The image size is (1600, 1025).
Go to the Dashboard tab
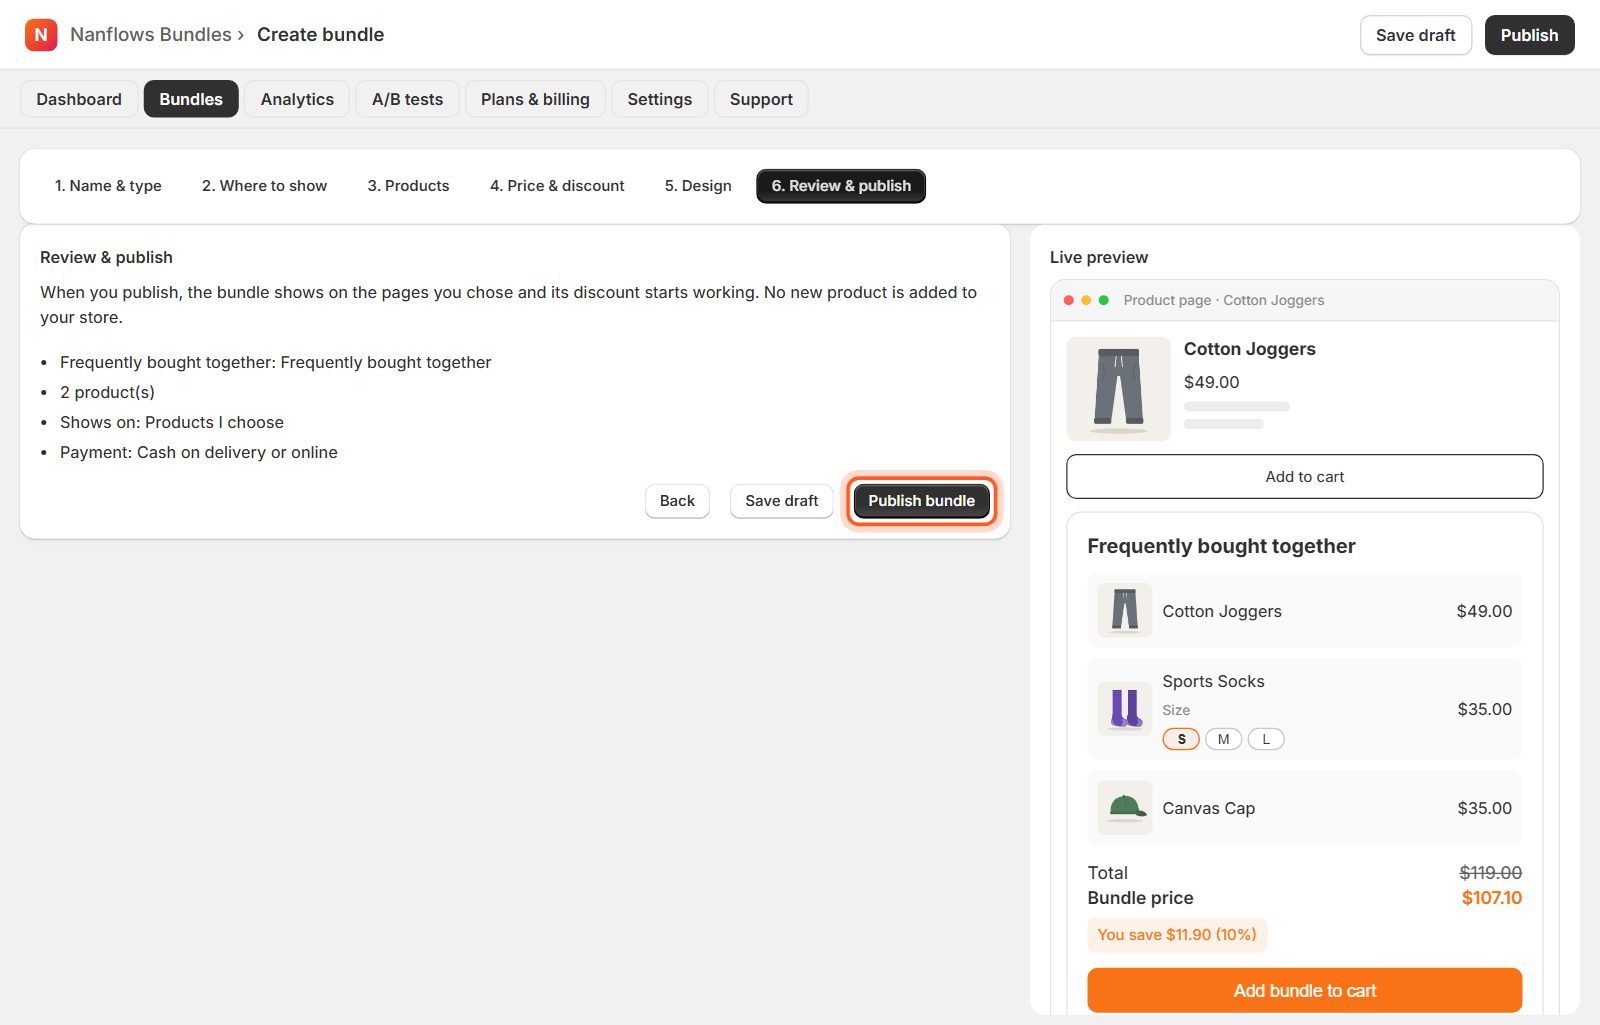pos(79,99)
